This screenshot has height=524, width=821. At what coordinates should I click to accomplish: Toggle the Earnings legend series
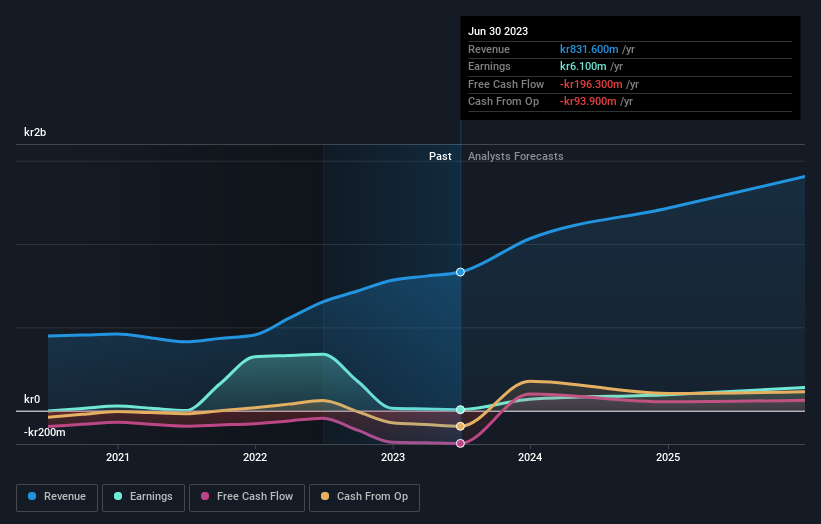tap(143, 497)
